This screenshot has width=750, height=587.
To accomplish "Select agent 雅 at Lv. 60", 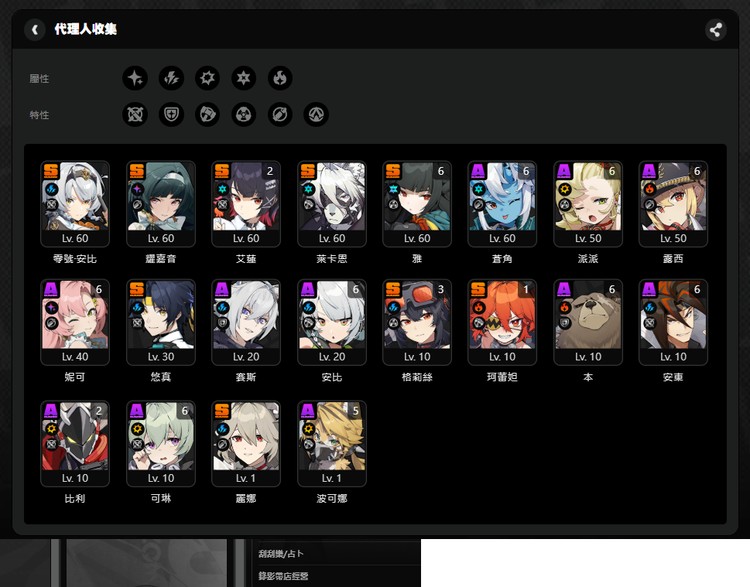I will (417, 204).
